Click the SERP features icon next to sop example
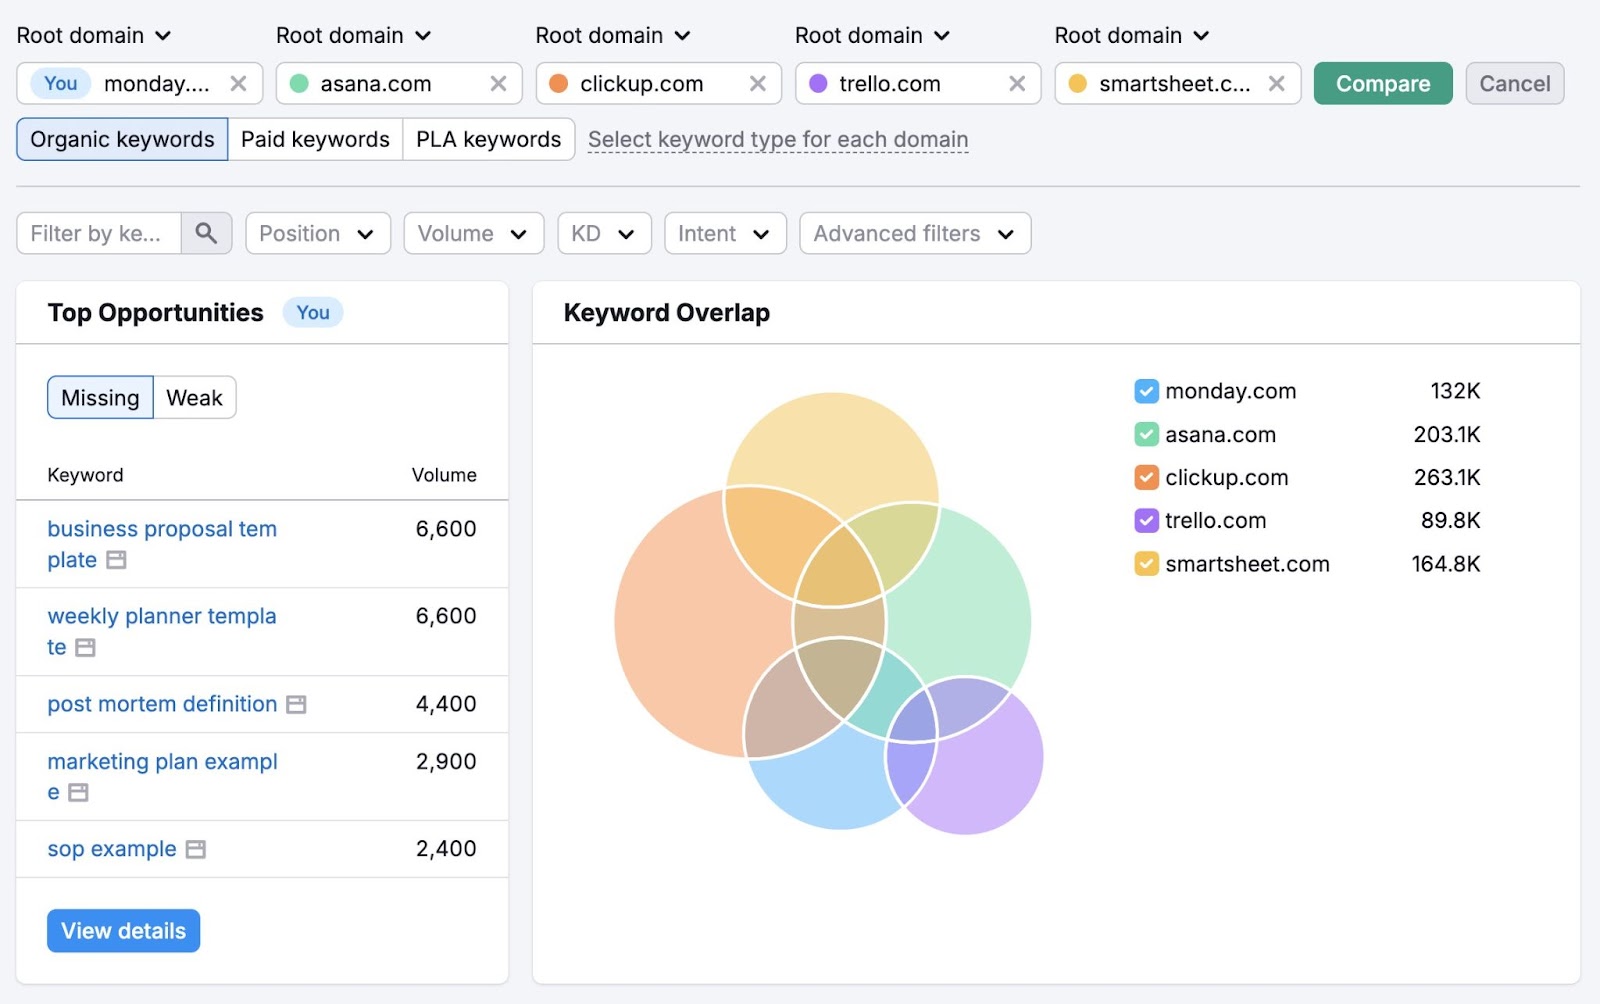 (196, 849)
